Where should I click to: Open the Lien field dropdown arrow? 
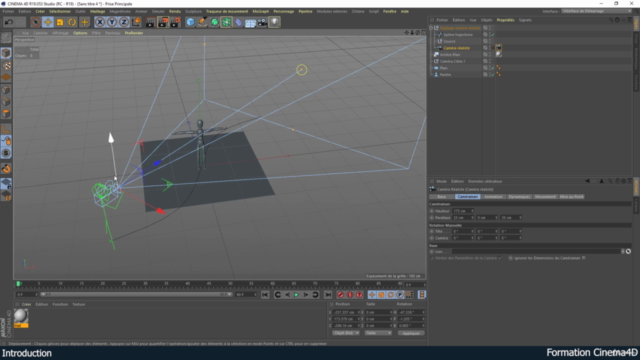point(623,251)
